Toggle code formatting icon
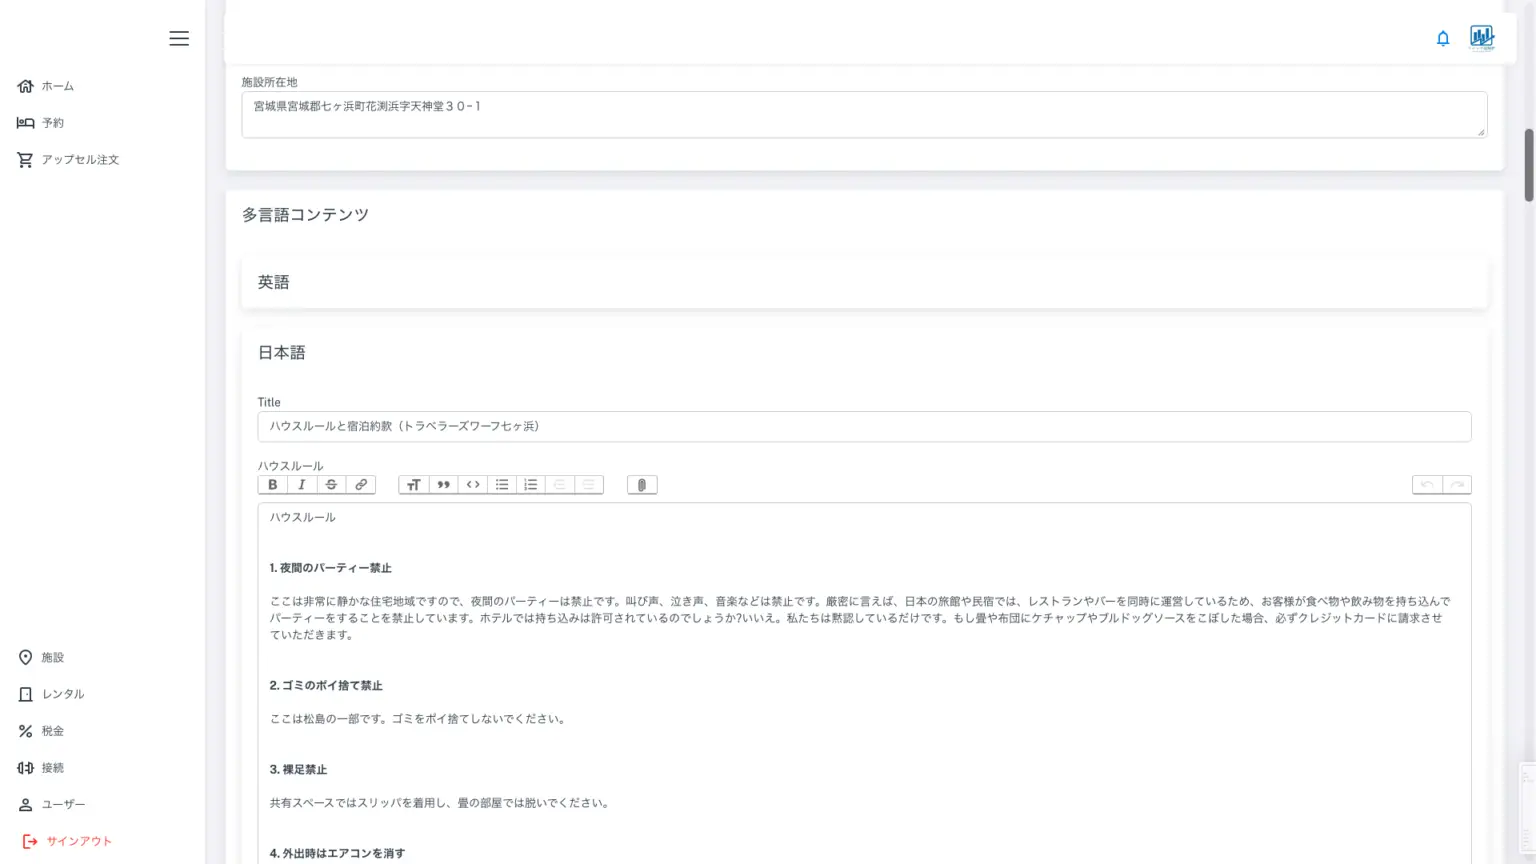 (473, 485)
